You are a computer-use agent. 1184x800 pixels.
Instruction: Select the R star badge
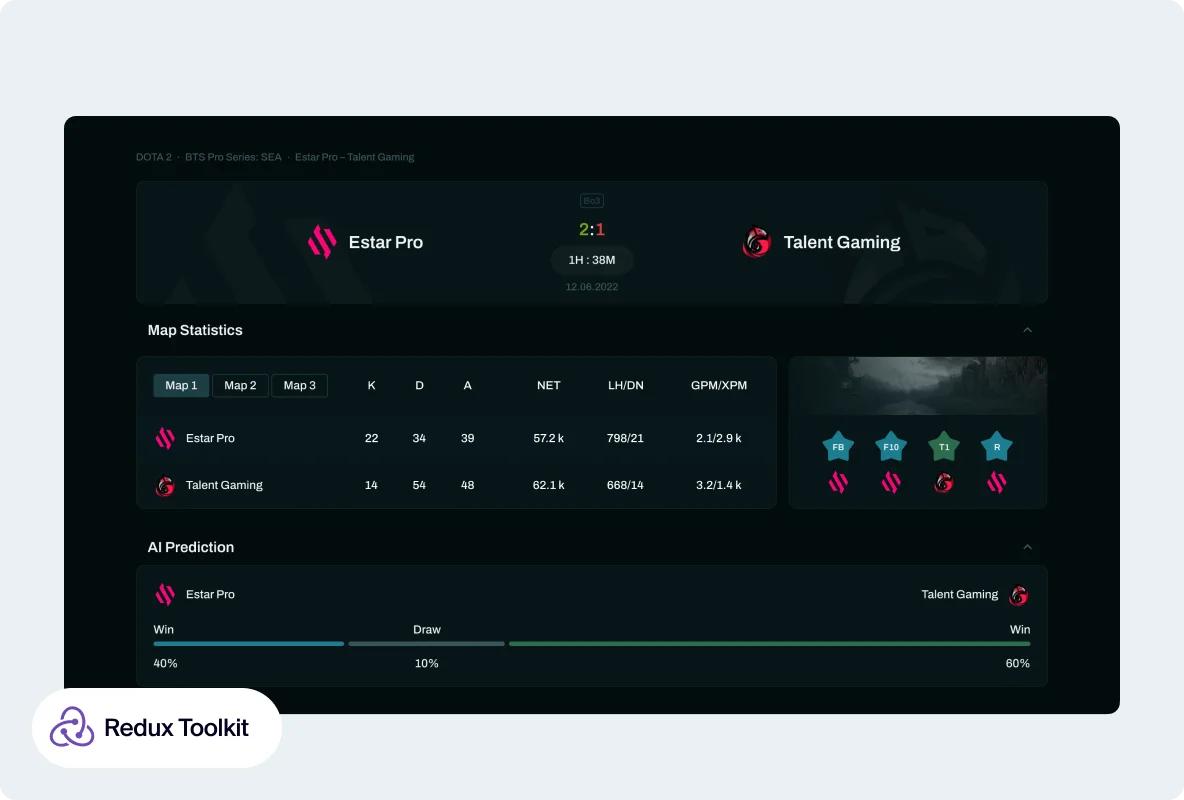[997, 446]
